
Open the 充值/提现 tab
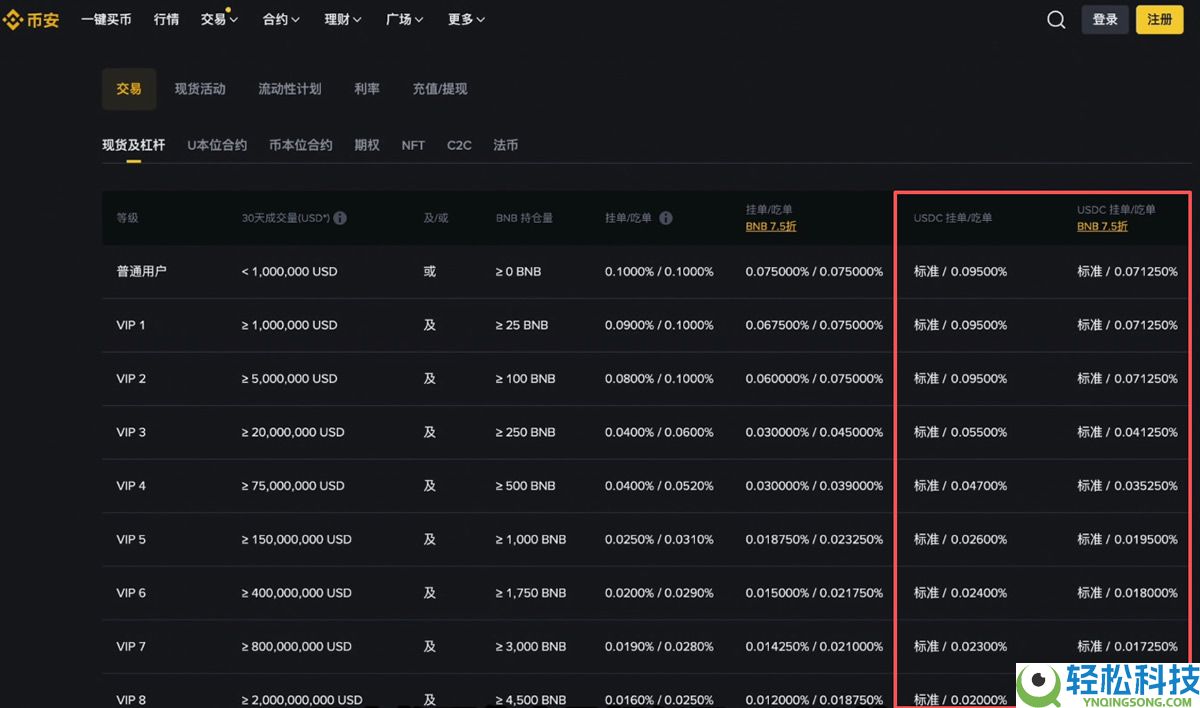point(440,88)
